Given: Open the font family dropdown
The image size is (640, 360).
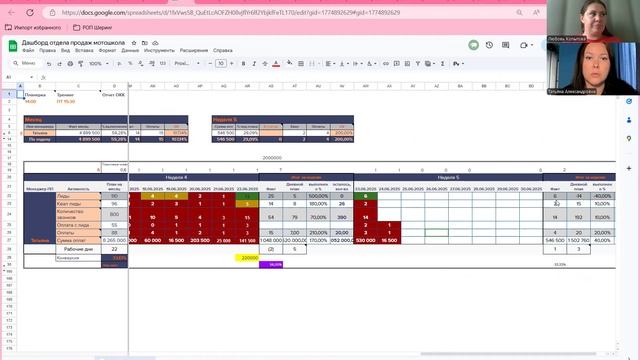Looking at the screenshot, I should pyautogui.click(x=187, y=64).
